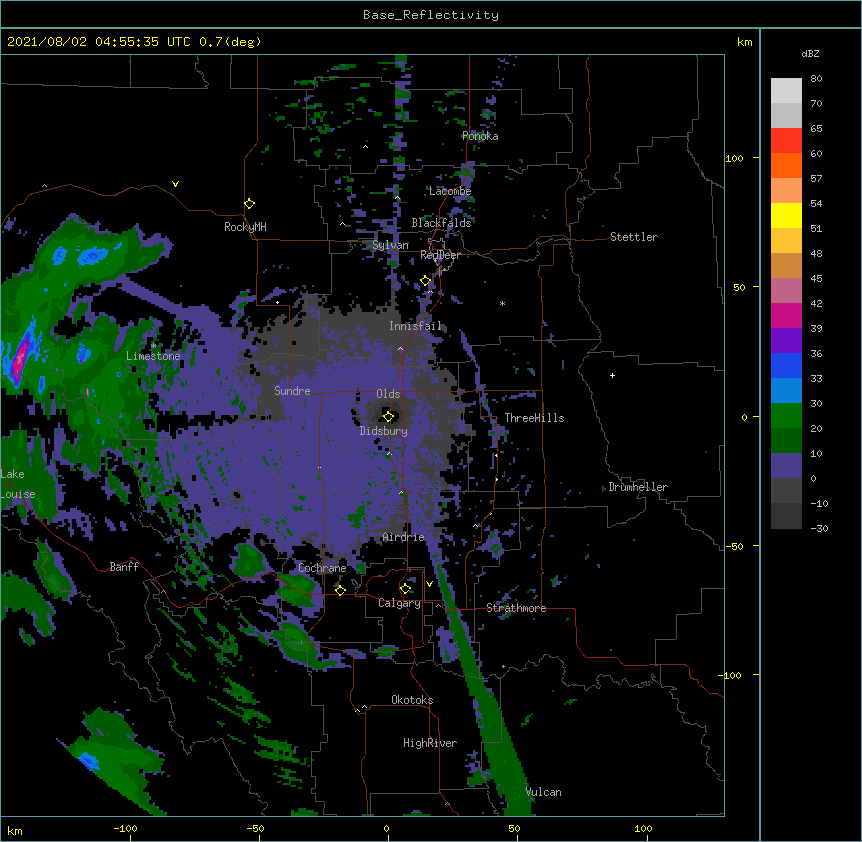
Task: Click the RedDeer city label
Action: pos(440,255)
